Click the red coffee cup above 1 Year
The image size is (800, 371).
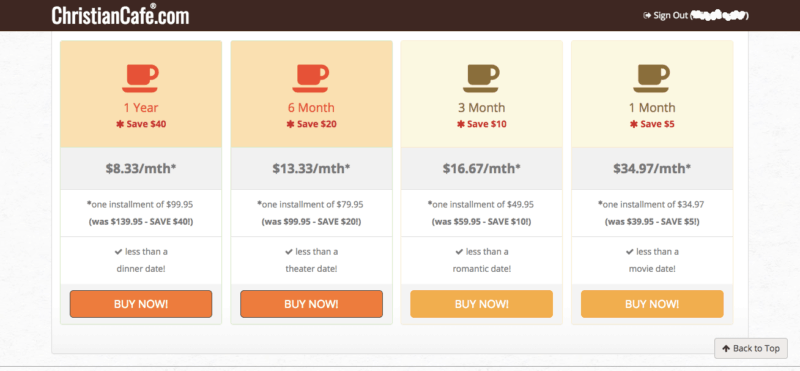[140, 79]
